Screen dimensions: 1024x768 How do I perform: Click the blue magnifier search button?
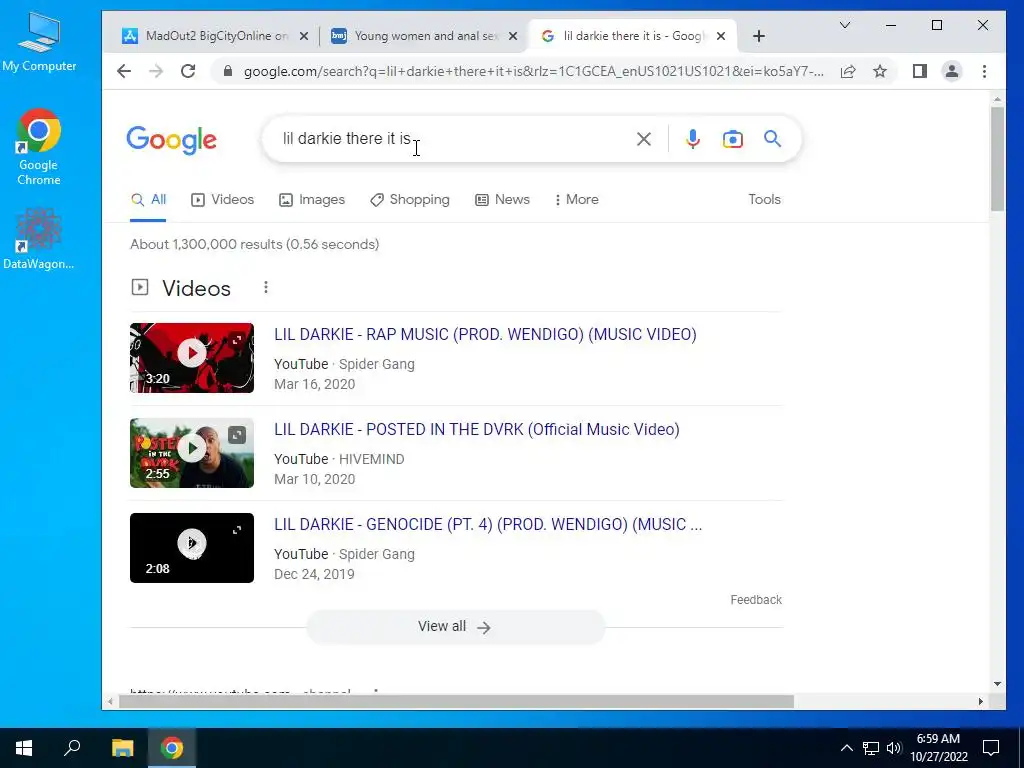point(773,138)
